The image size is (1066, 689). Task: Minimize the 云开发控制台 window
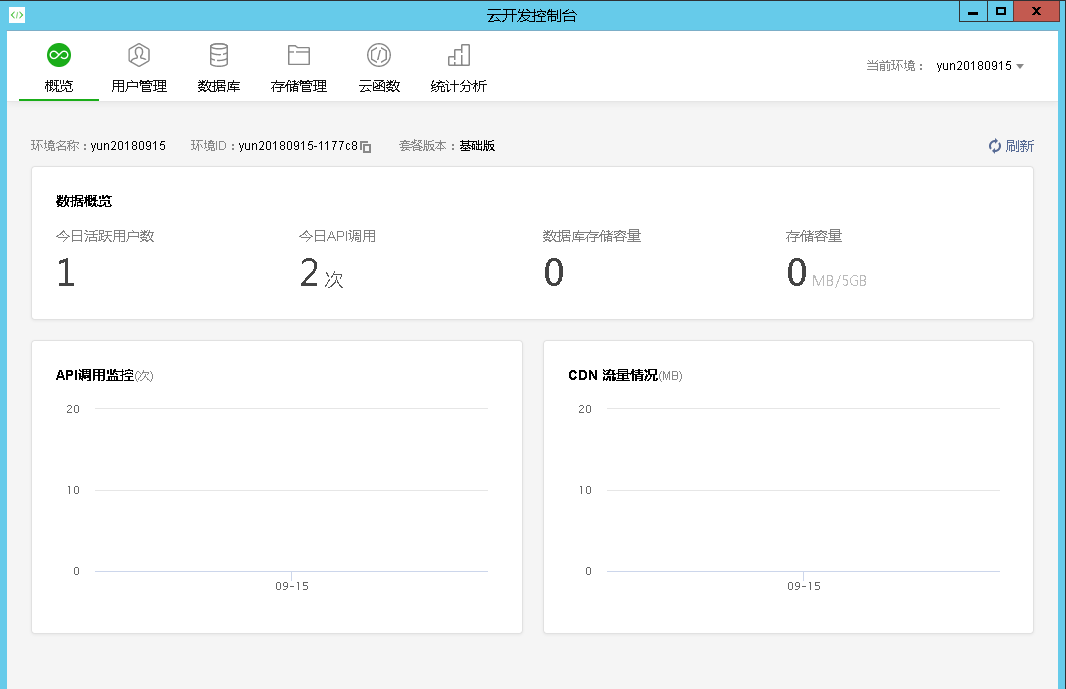[x=971, y=11]
